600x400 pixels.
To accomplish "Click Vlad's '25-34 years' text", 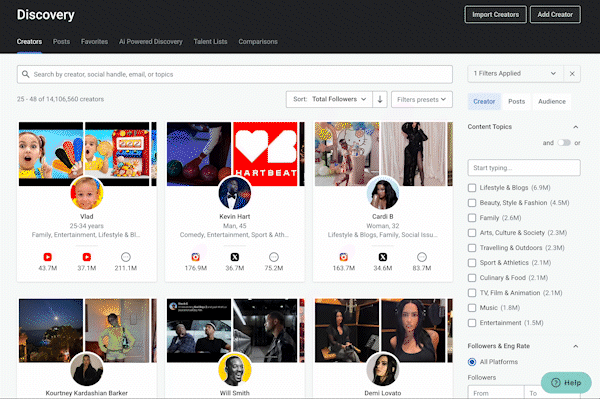I will click(87, 226).
